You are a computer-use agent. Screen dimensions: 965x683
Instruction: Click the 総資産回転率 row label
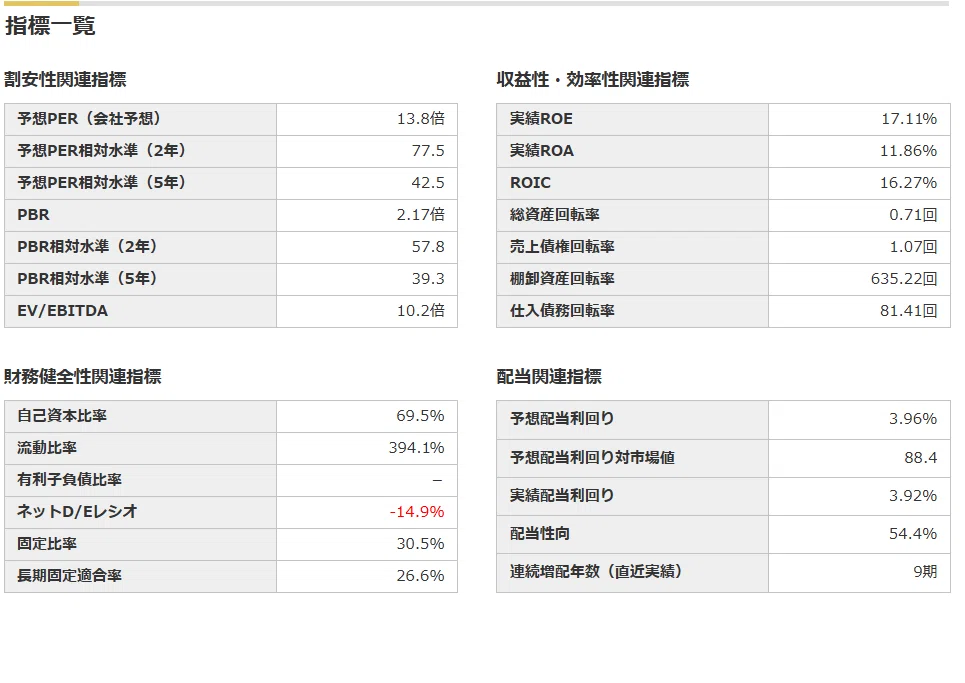click(555, 215)
